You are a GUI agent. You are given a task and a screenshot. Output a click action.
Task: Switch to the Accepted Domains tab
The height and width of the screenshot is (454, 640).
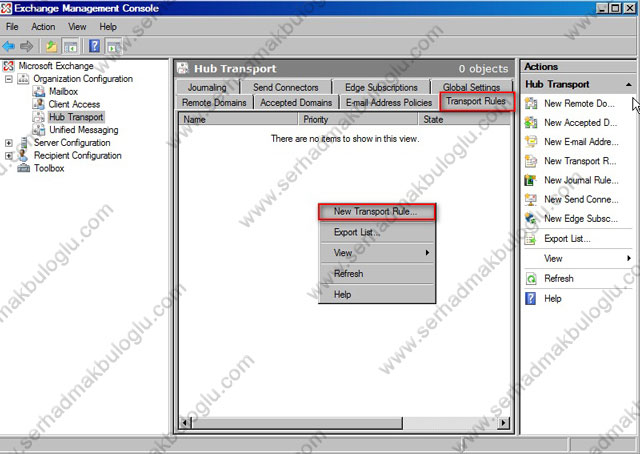296,102
